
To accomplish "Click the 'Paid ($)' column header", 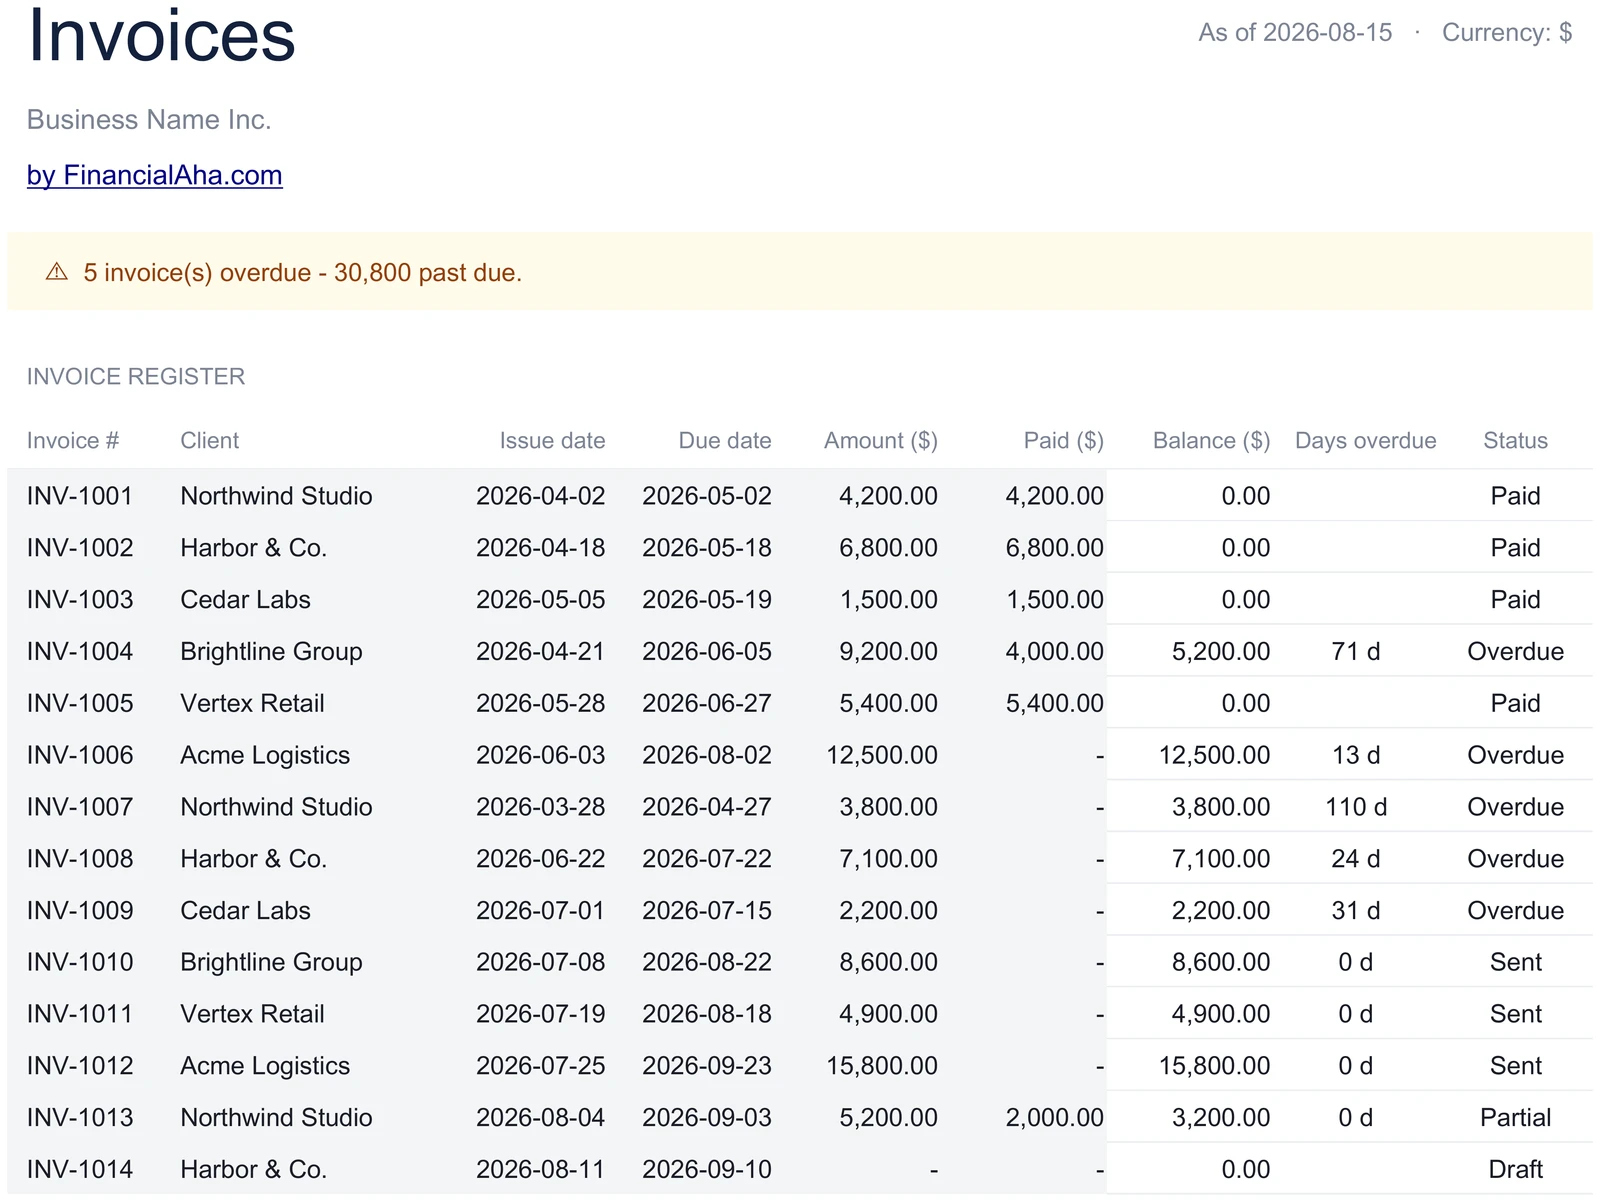I will [x=1064, y=441].
